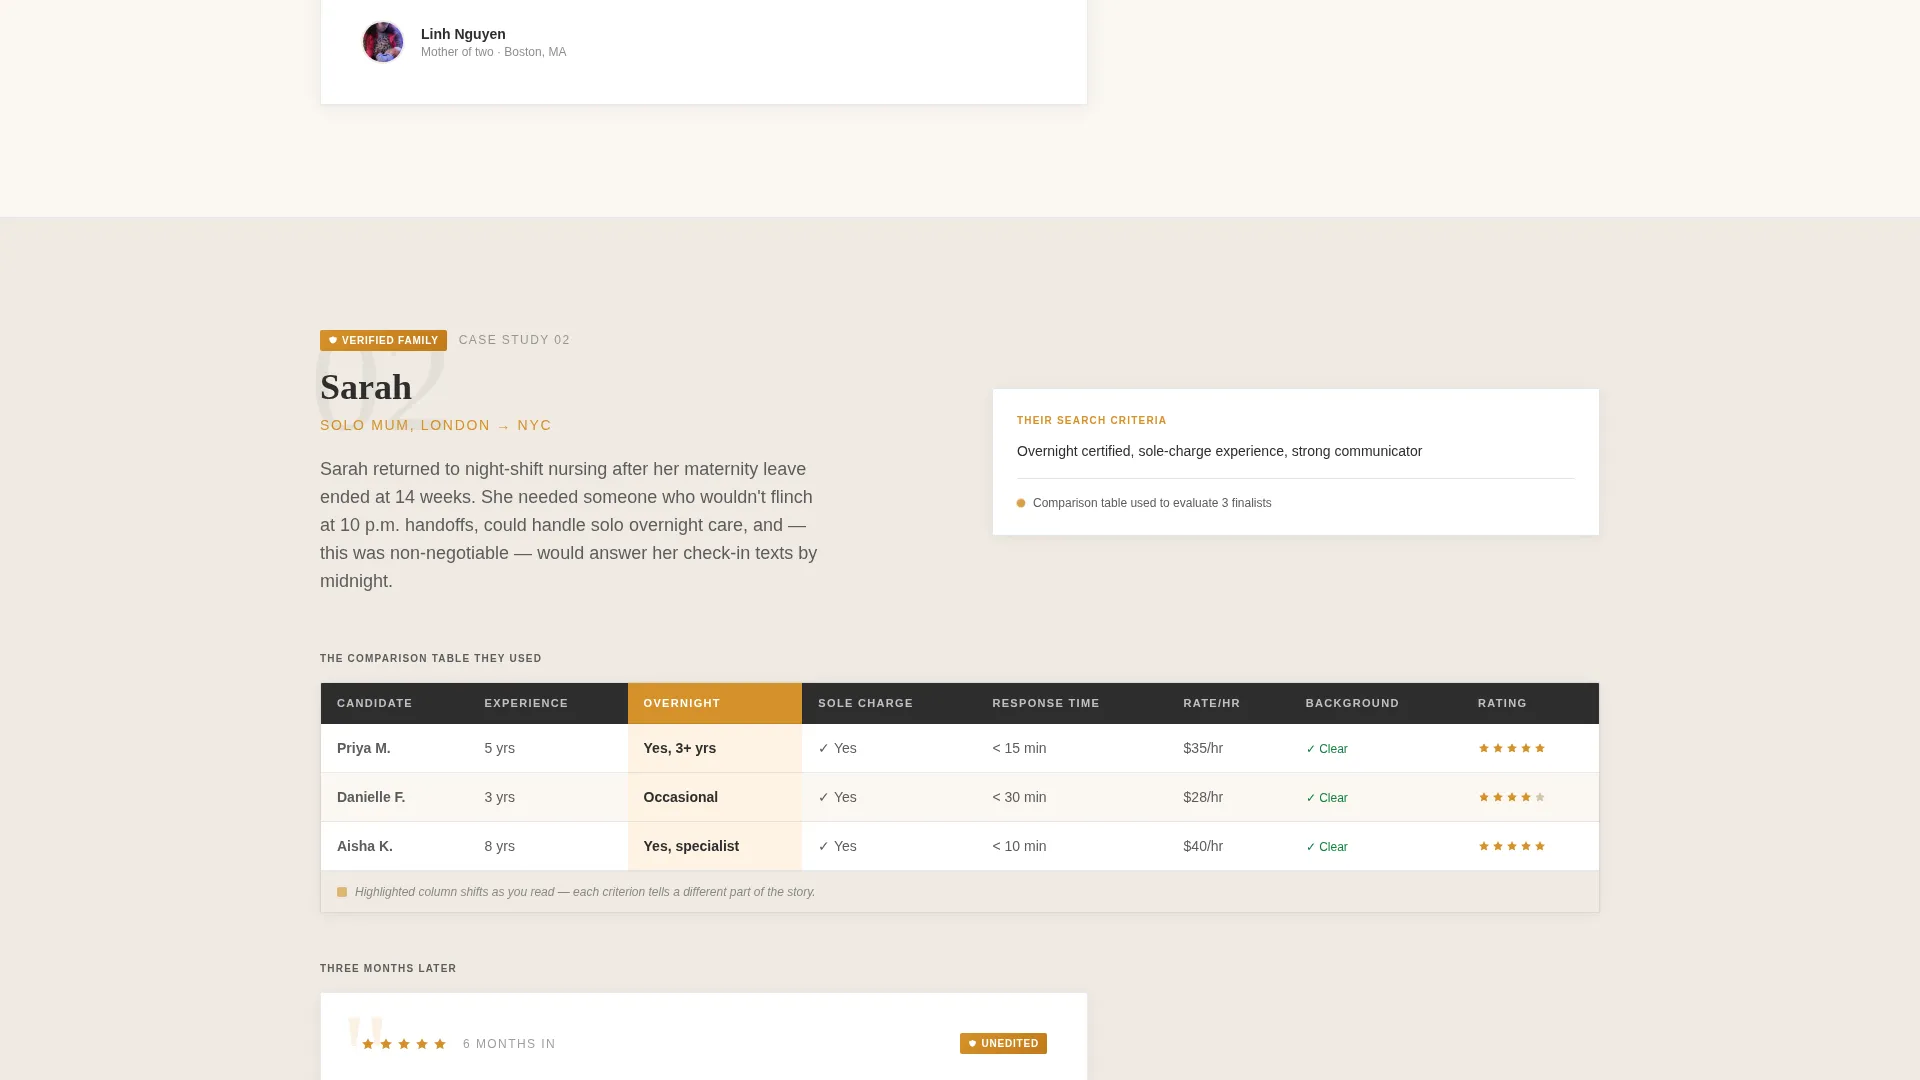The height and width of the screenshot is (1080, 1920).
Task: Click Sole Charge Yes in Danielle's row
Action: point(837,797)
